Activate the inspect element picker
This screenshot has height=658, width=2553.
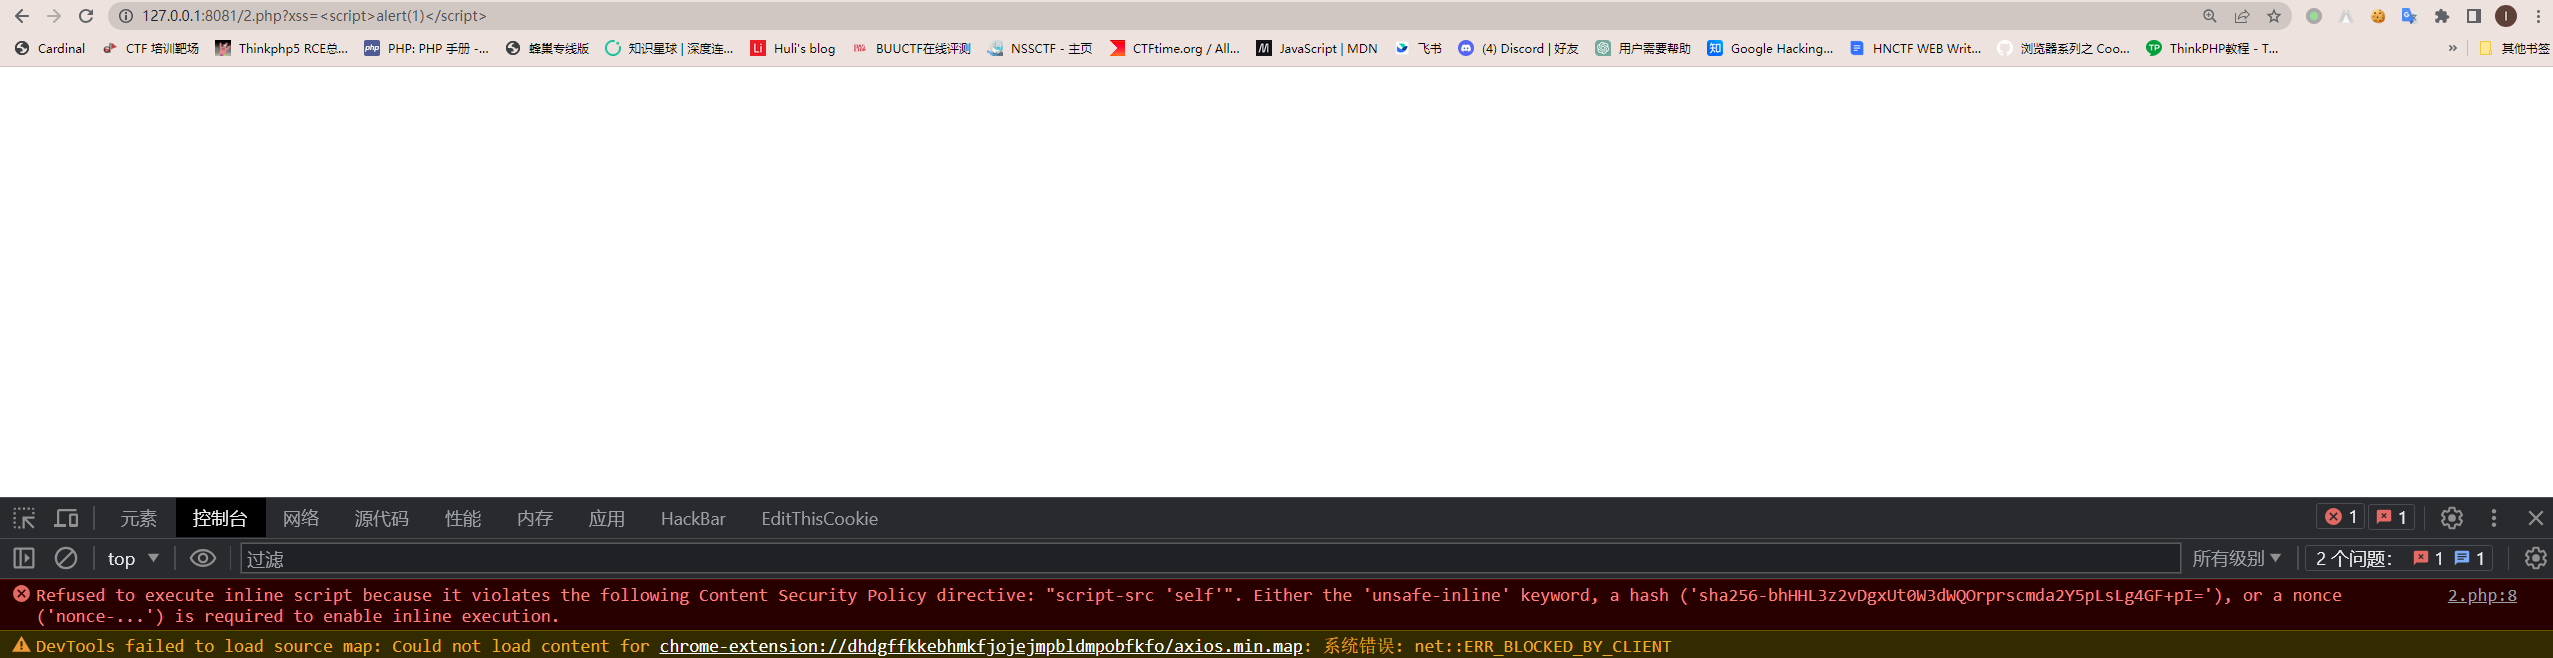click(x=24, y=518)
